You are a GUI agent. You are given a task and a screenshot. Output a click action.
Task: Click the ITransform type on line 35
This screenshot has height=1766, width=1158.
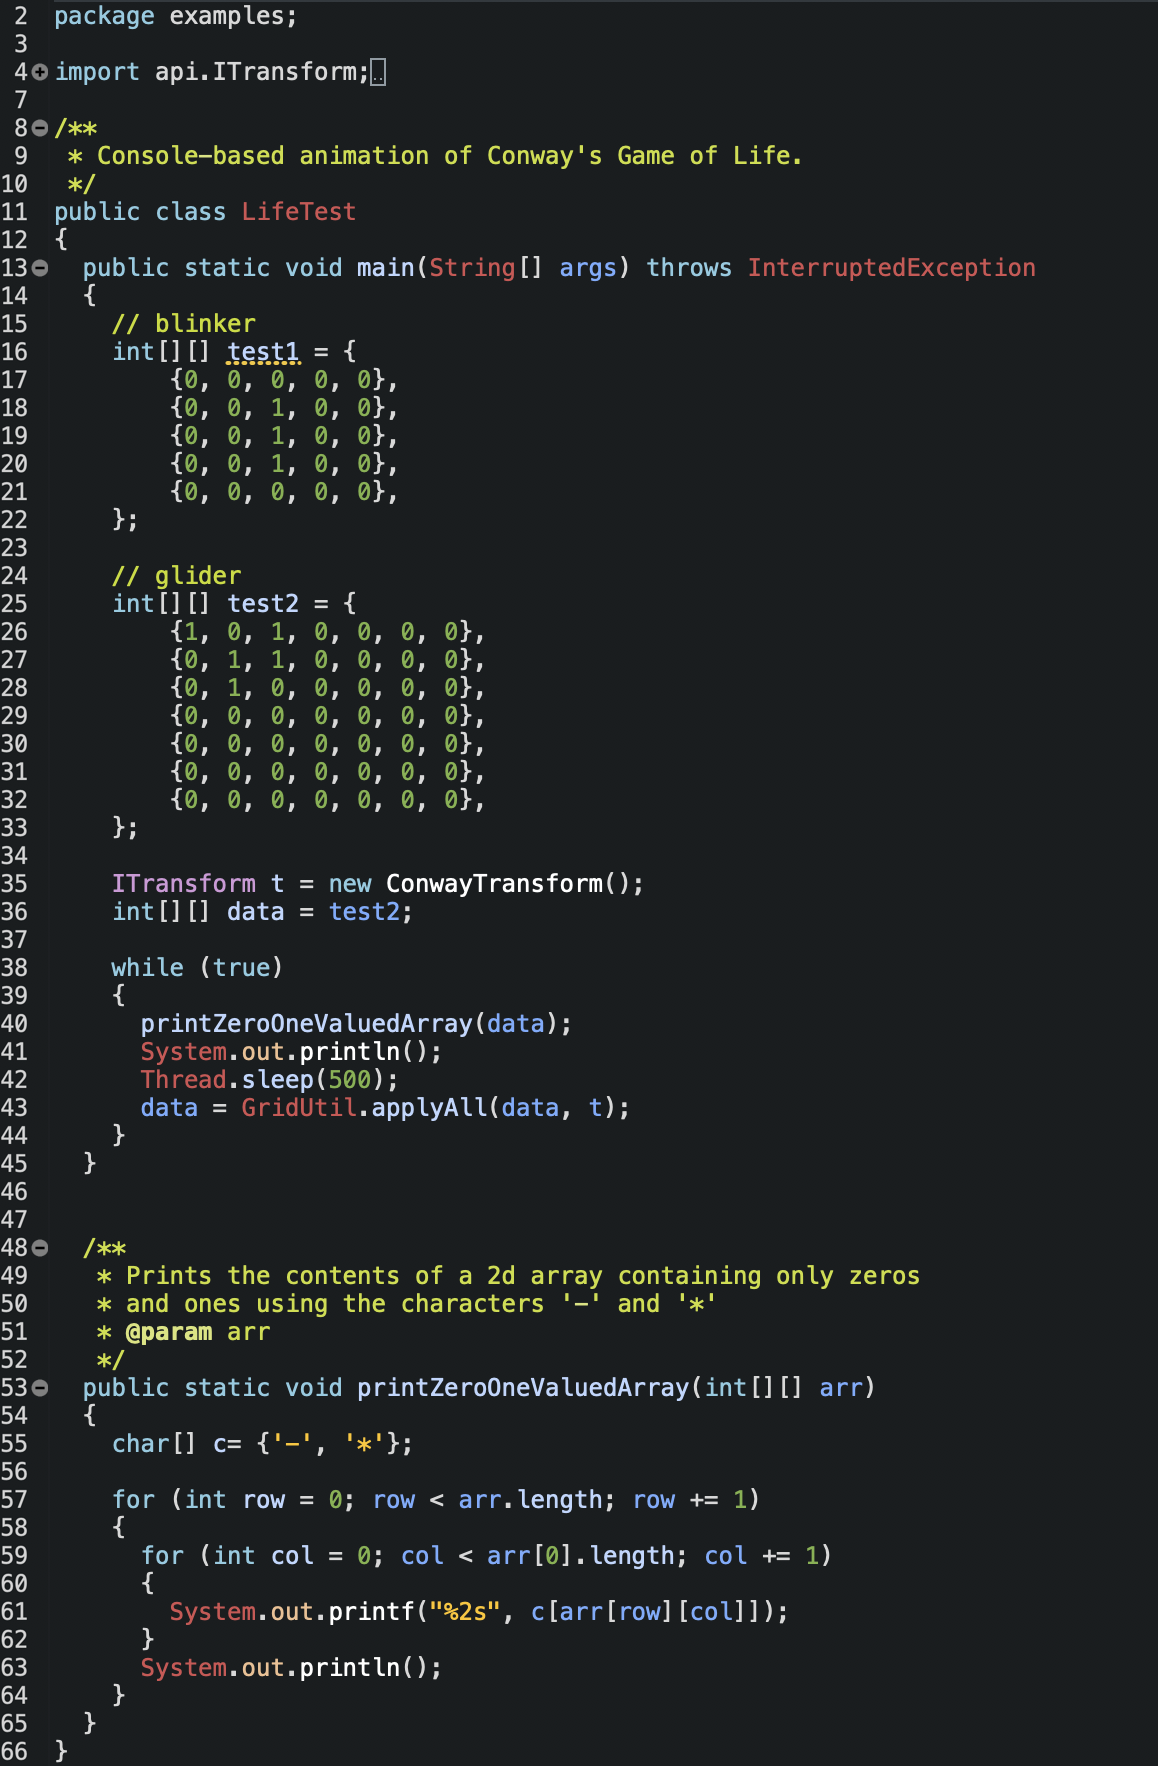point(184,884)
